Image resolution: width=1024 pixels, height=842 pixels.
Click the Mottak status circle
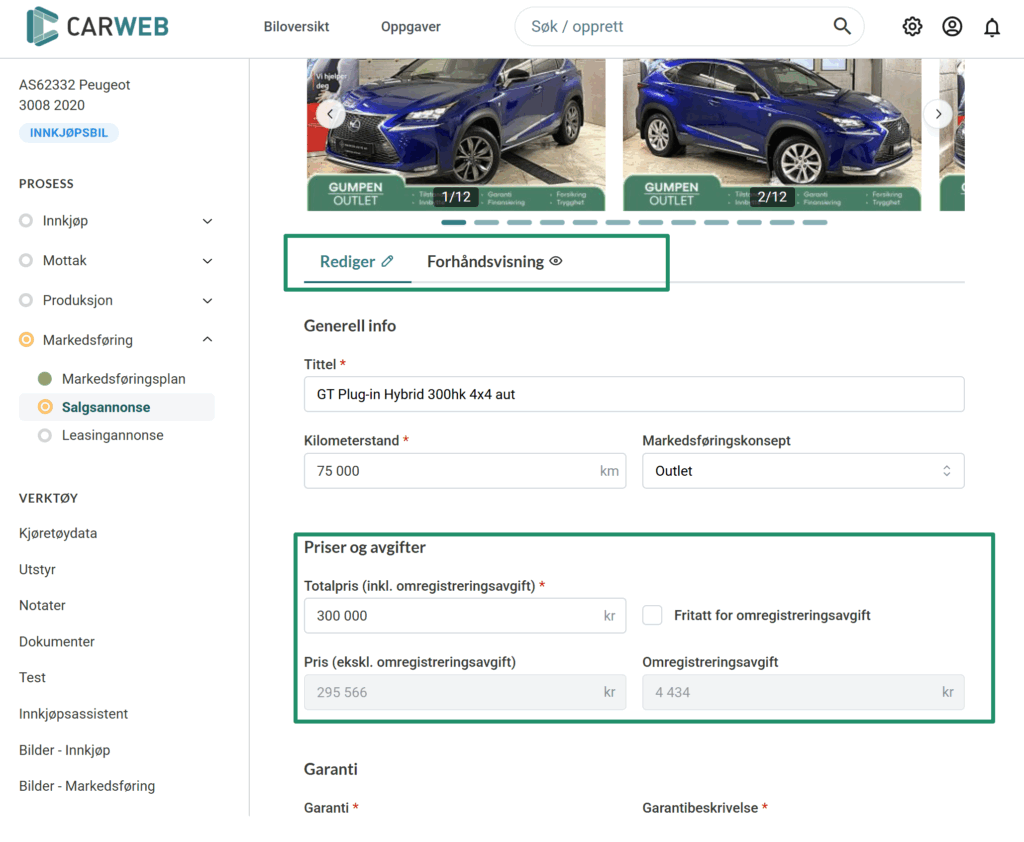click(x=26, y=261)
